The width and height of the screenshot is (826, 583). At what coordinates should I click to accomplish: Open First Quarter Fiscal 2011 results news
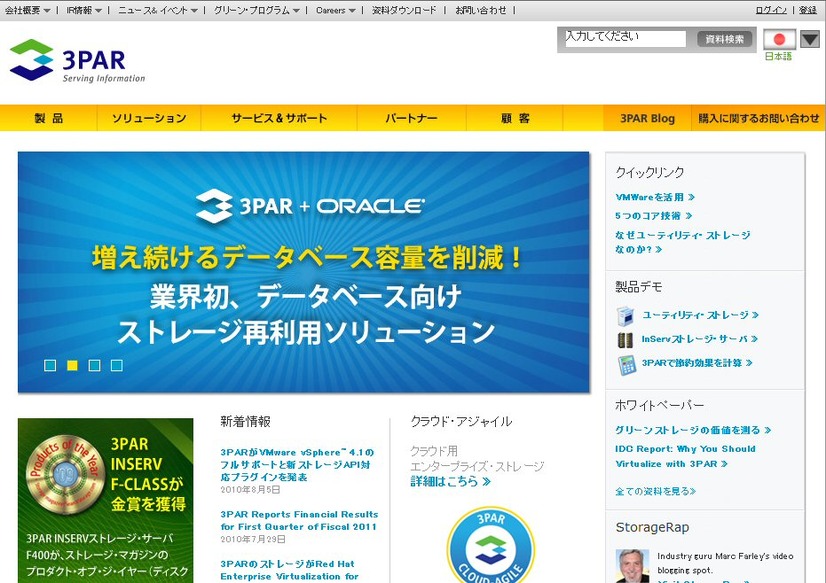point(299,520)
